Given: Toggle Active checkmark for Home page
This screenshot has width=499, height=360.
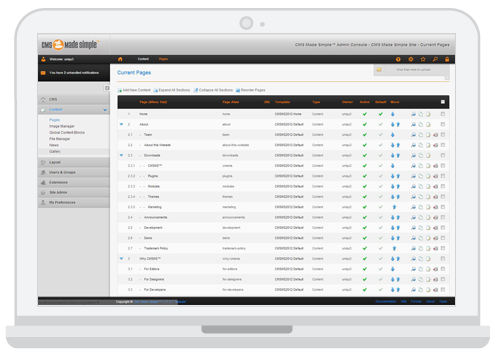Looking at the screenshot, I should [365, 114].
